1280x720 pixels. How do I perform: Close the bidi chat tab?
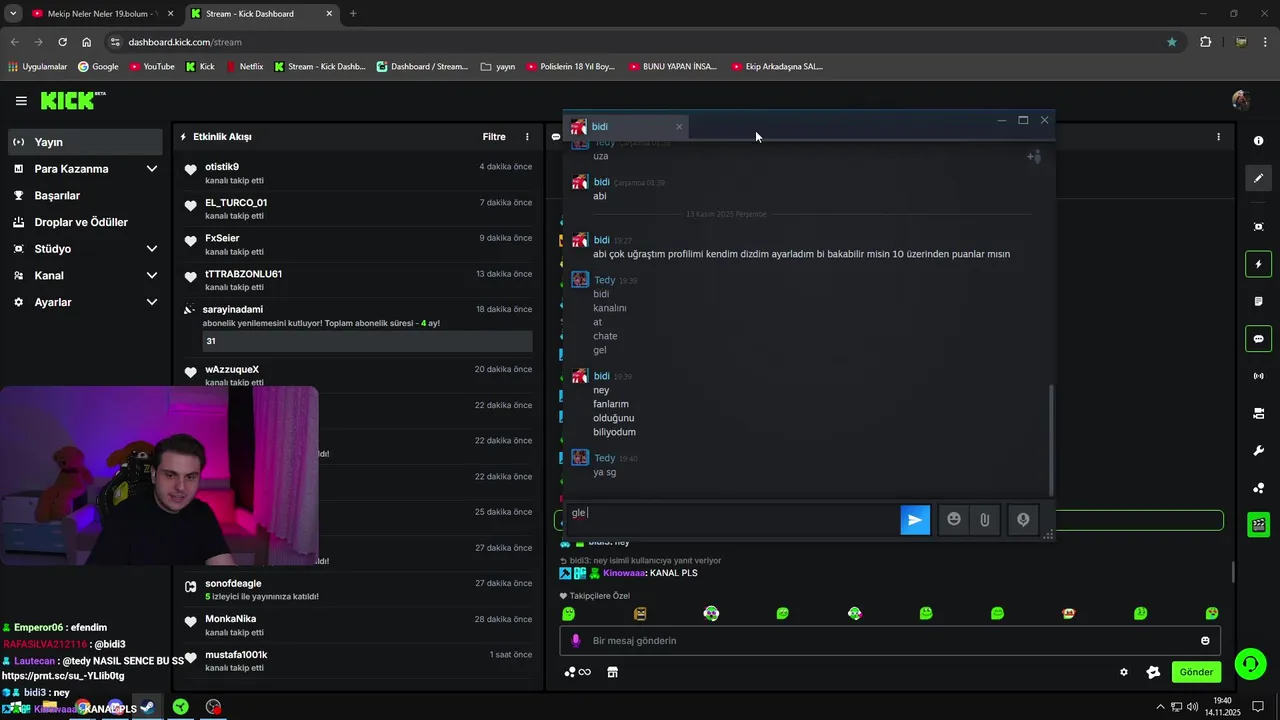679,127
